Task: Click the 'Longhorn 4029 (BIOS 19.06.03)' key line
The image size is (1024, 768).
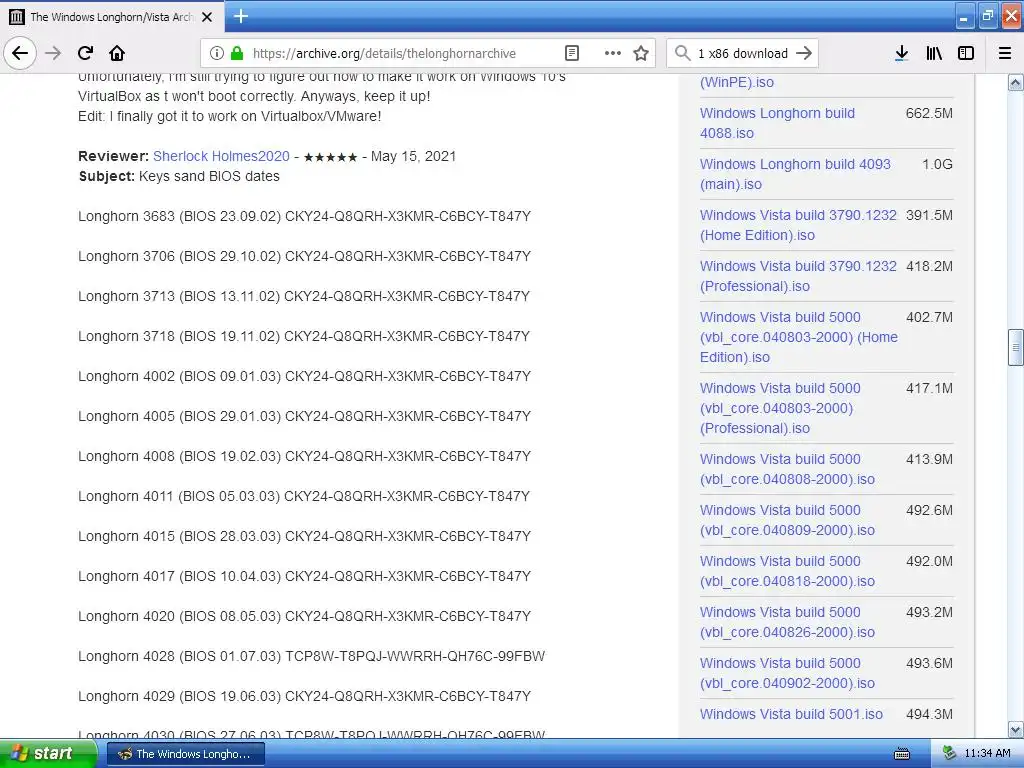Action: [304, 696]
